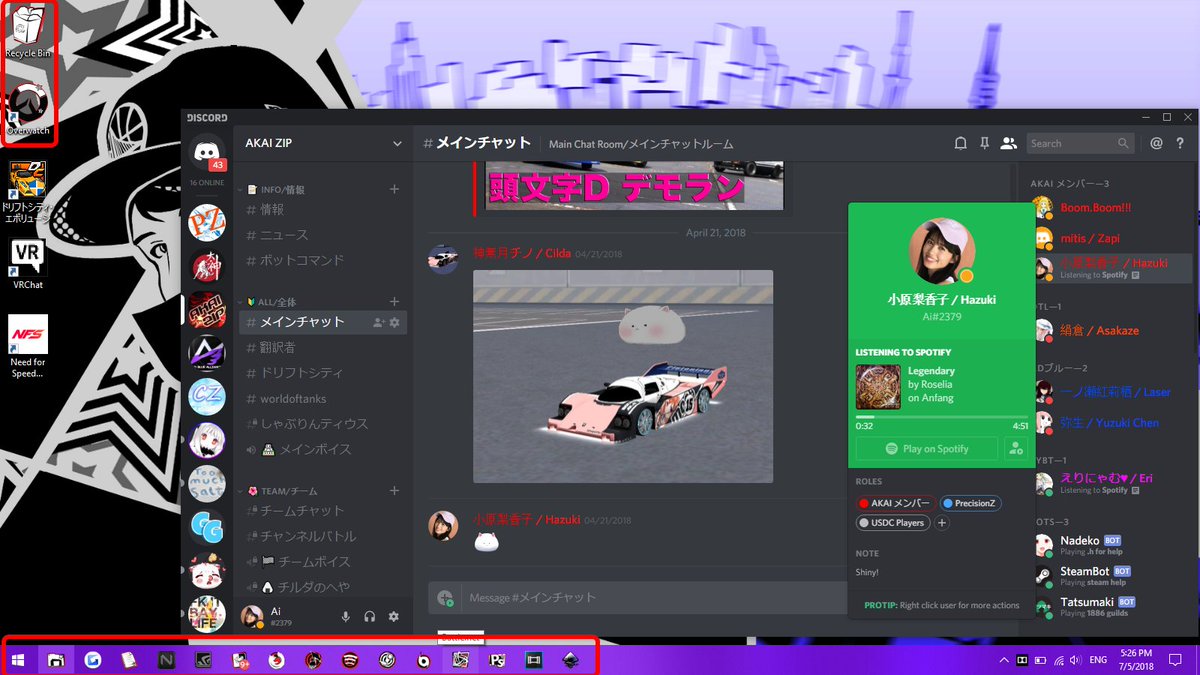
Task: Open user settings gear beside Ai
Action: 394,617
